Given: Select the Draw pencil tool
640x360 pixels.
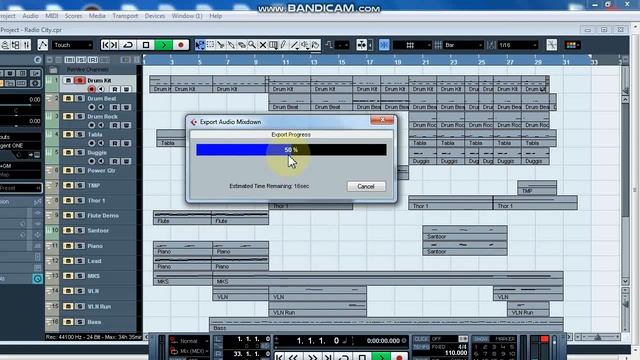Looking at the screenshot, I should [284, 45].
